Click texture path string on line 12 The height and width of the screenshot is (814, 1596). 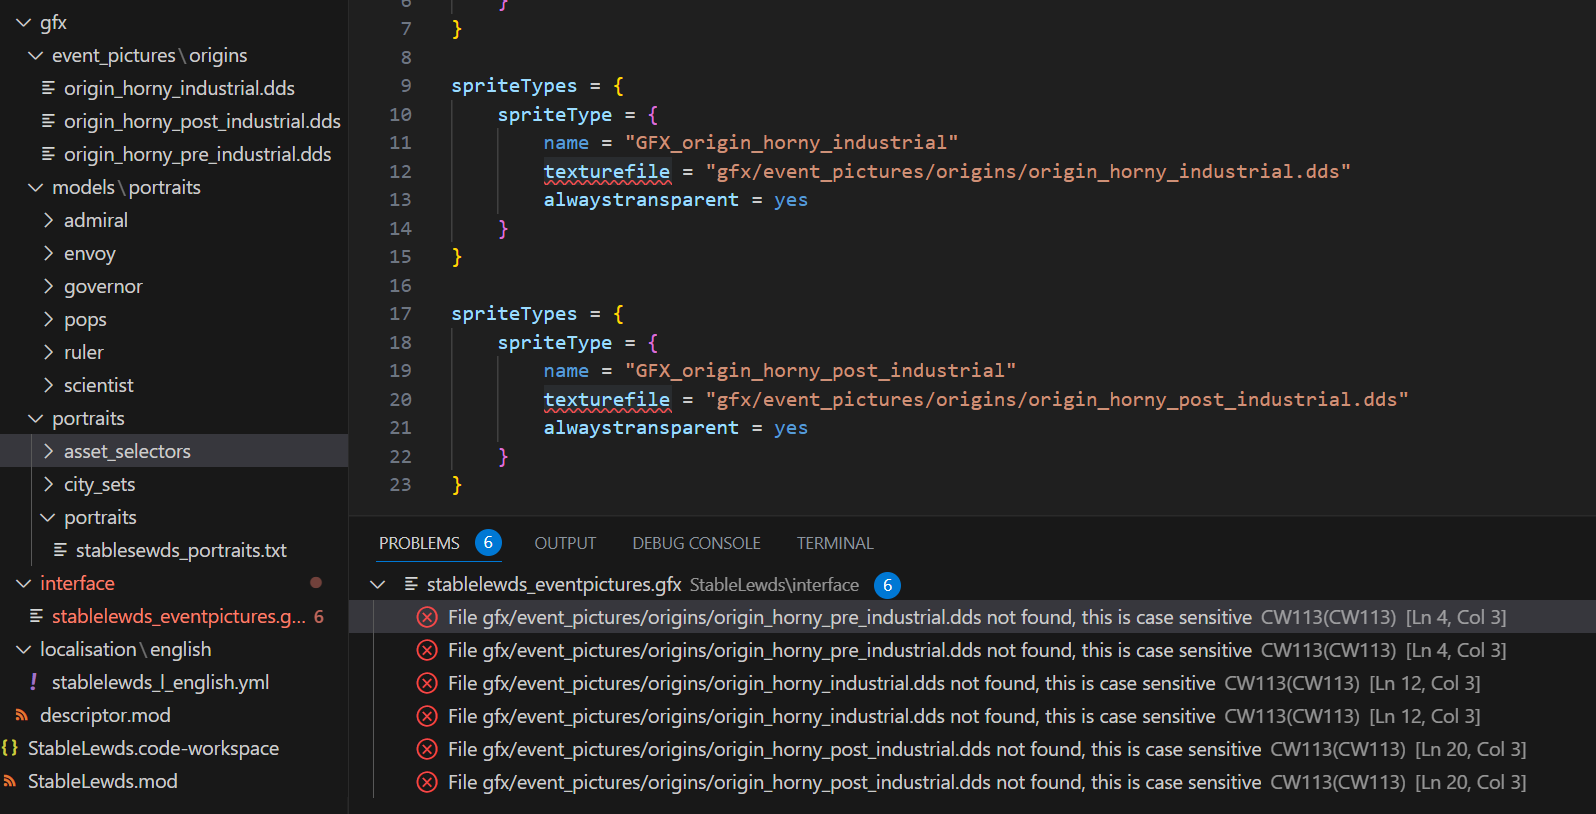click(x=1028, y=171)
